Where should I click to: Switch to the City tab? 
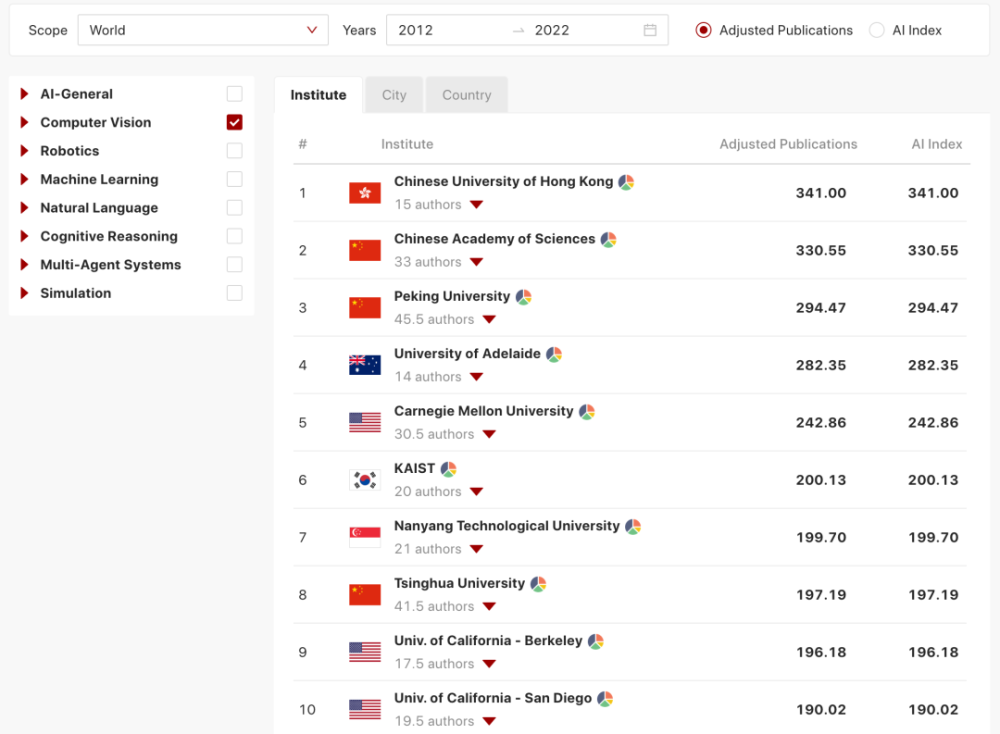coord(393,95)
